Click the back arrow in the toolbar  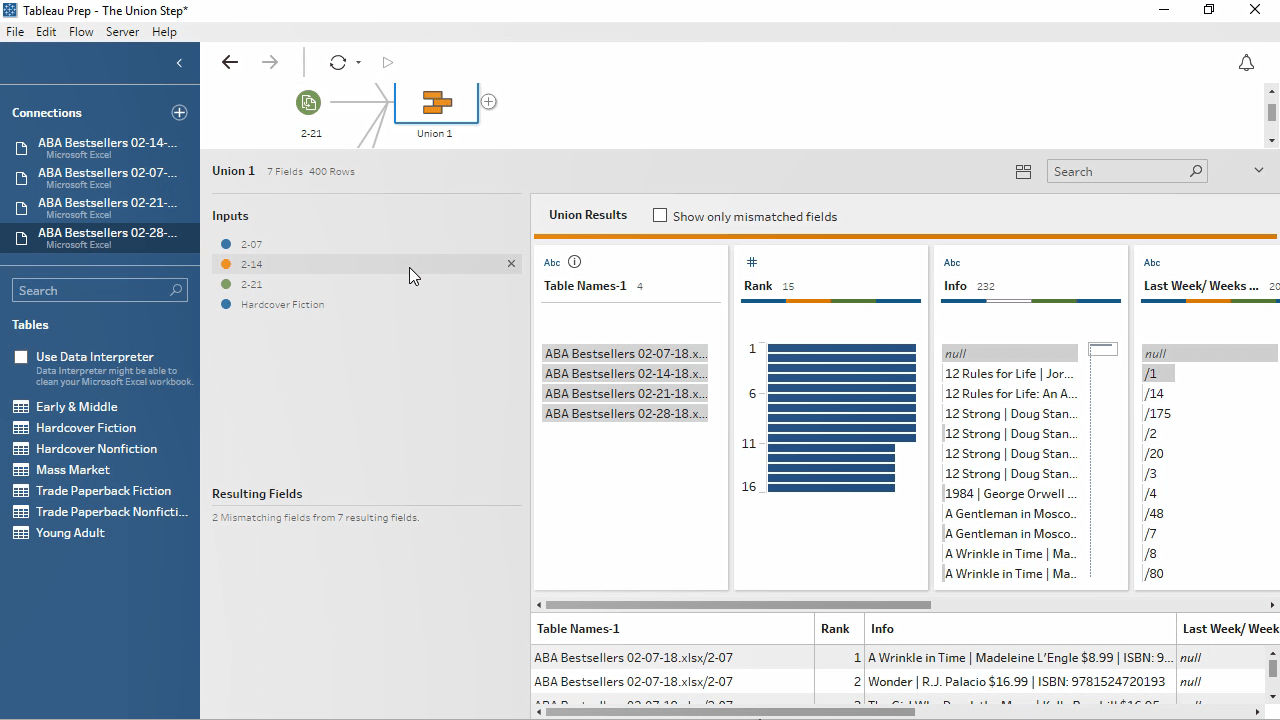coord(230,62)
